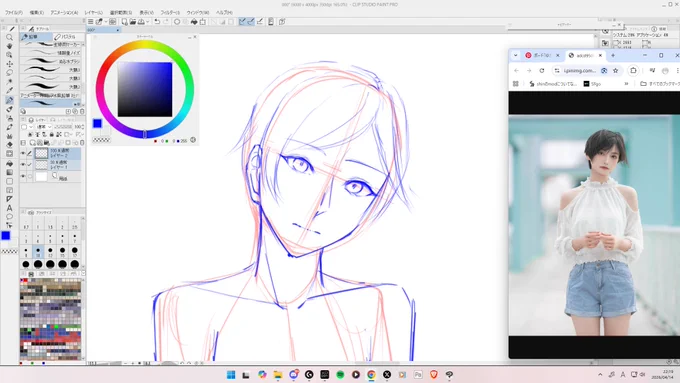
Task: Toggle snap to grid in command bar
Action: [260, 22]
